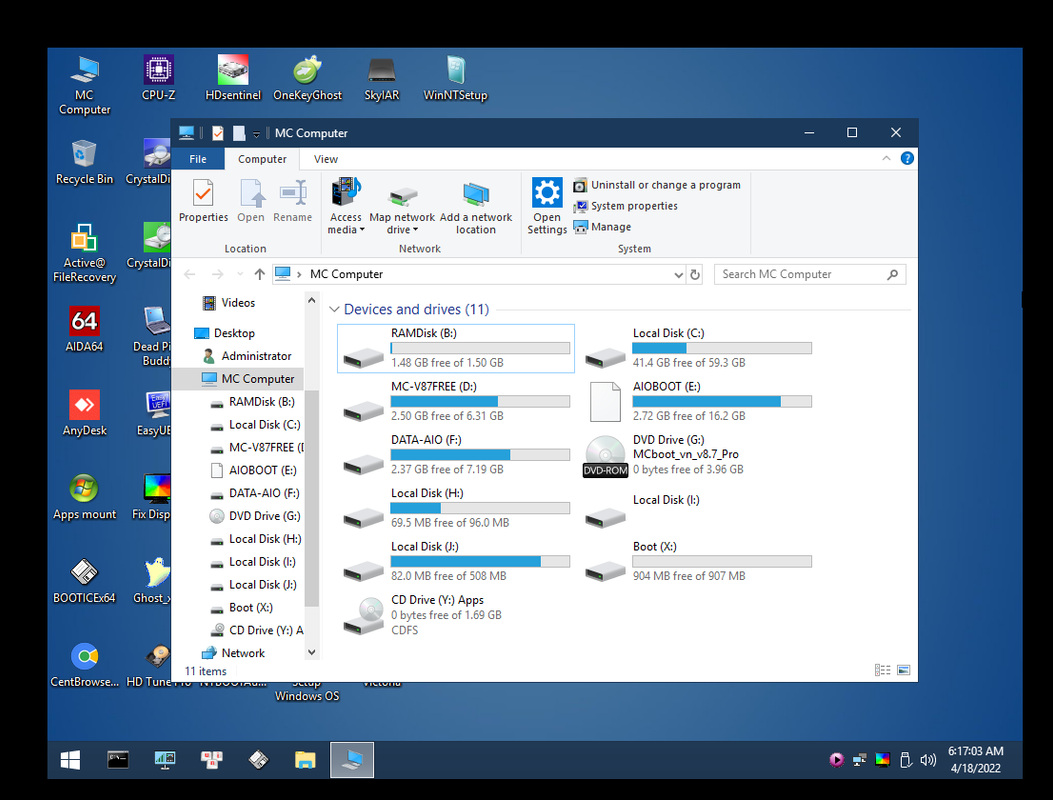Open the Access media dropdown

[346, 206]
